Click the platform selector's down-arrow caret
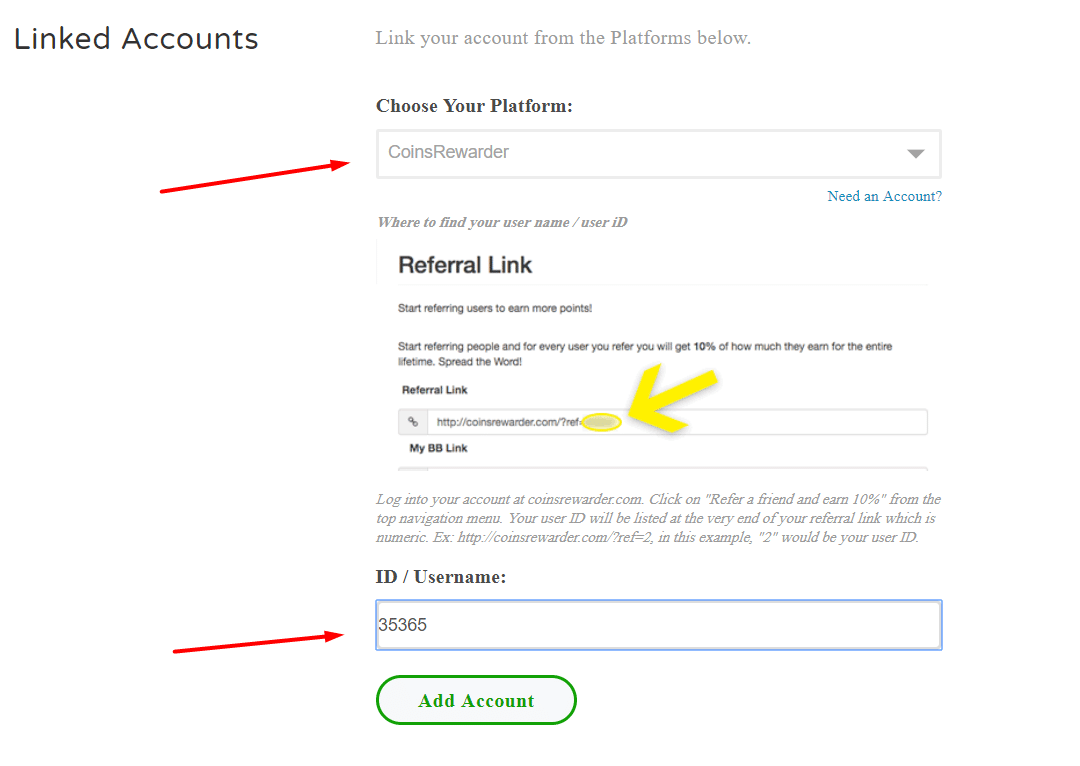 point(915,154)
